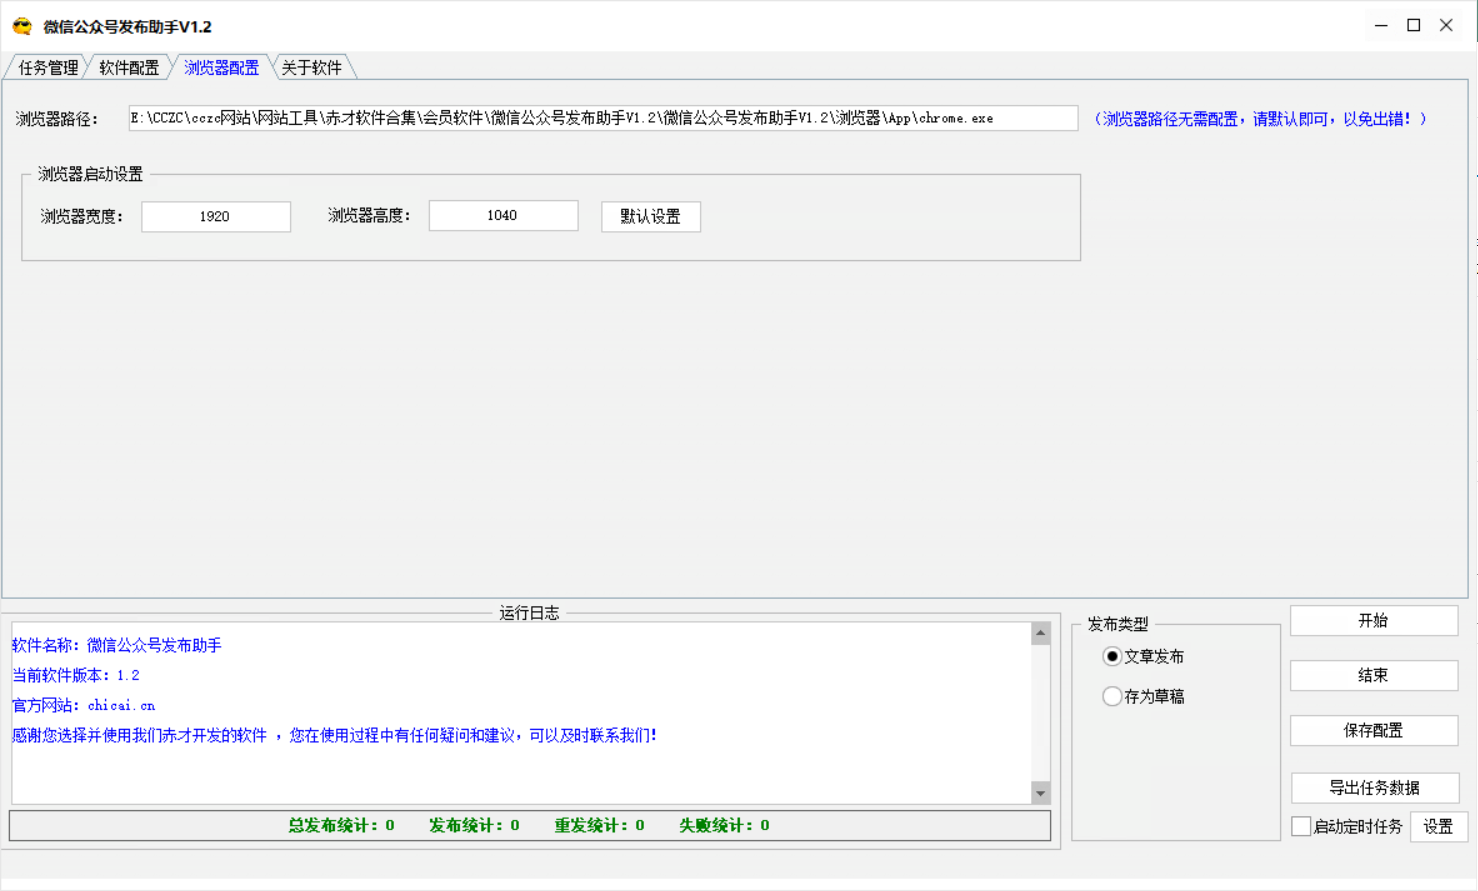Select the 存为草稿 radio option
The width and height of the screenshot is (1478, 891).
tap(1143, 696)
